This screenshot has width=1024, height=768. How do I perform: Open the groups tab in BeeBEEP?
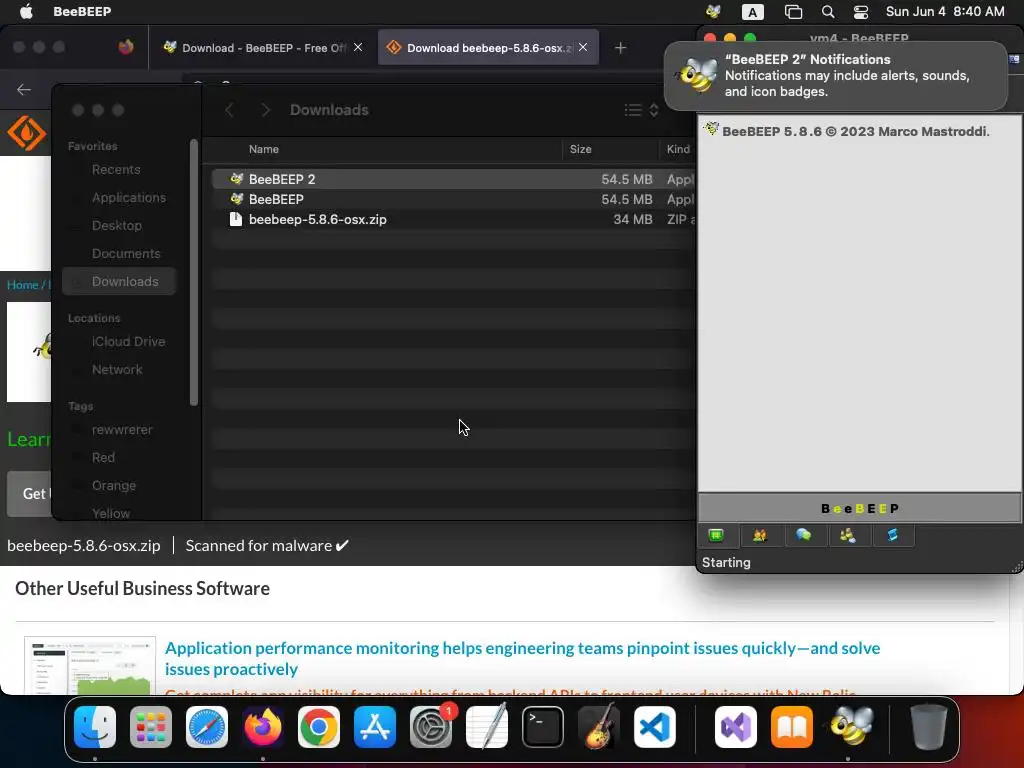tap(848, 536)
